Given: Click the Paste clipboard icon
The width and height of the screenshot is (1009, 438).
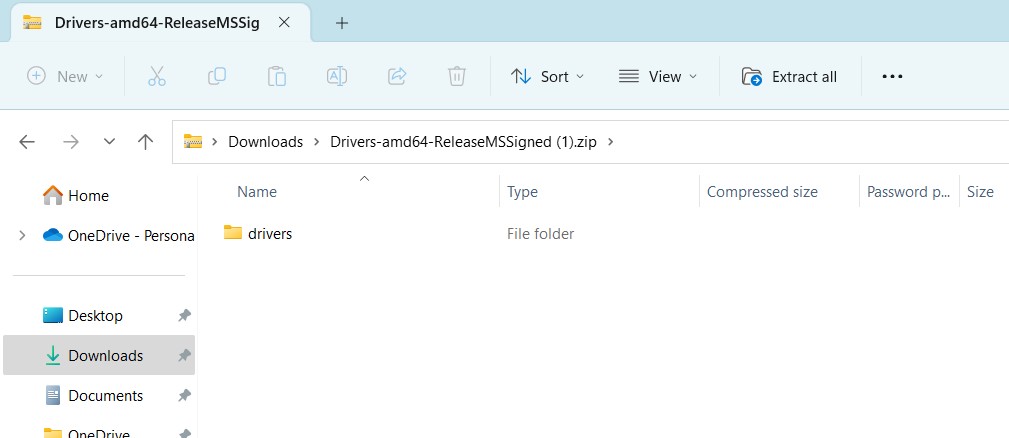Looking at the screenshot, I should tap(277, 76).
